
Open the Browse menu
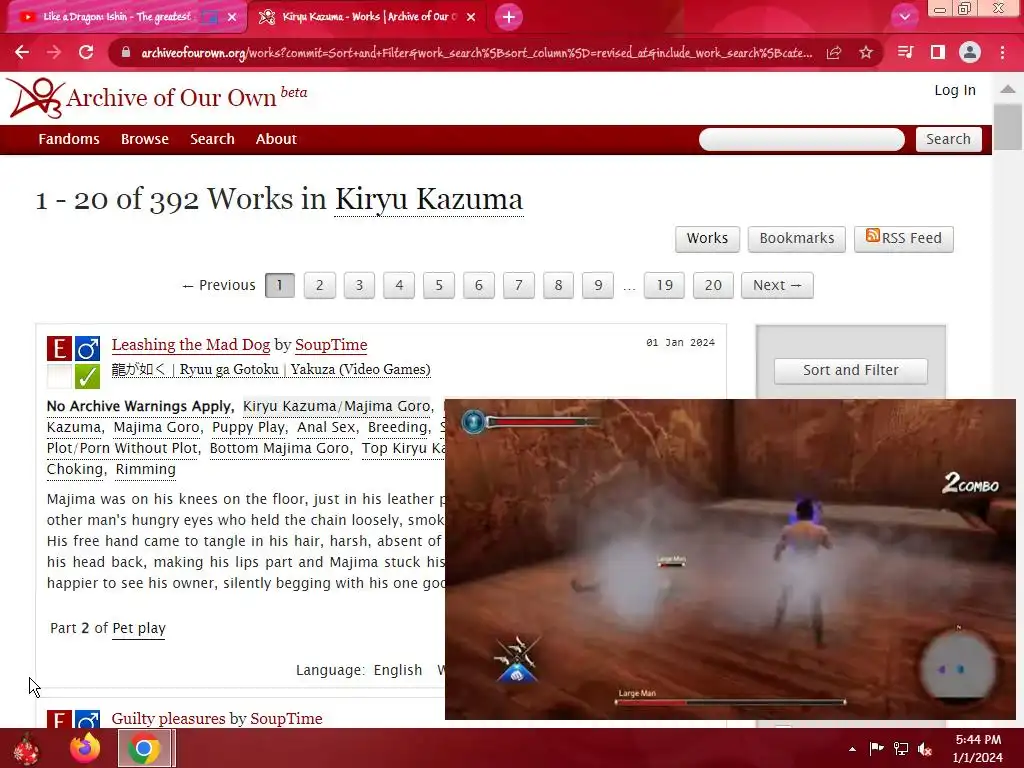[x=144, y=139]
